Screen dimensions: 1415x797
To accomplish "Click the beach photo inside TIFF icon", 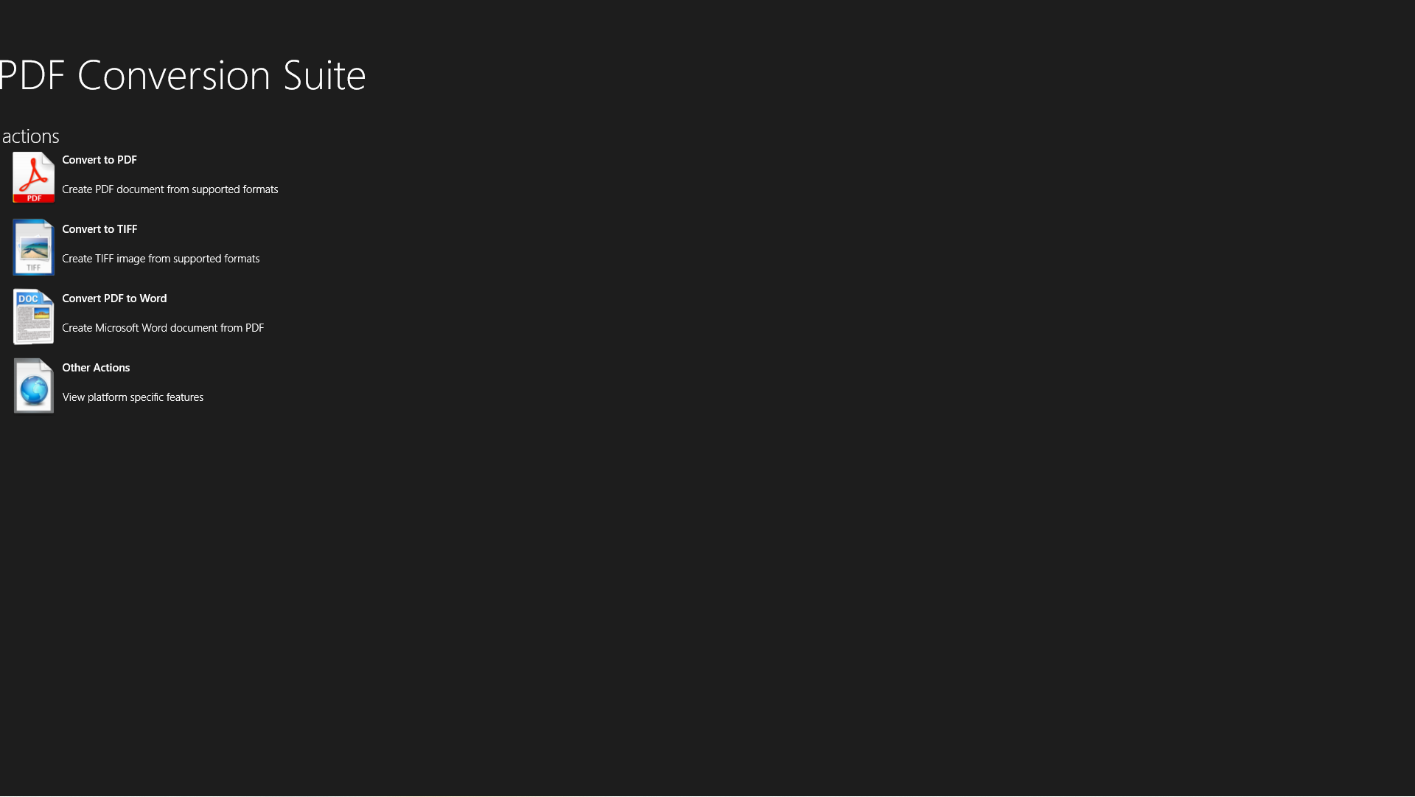I will coord(34,246).
